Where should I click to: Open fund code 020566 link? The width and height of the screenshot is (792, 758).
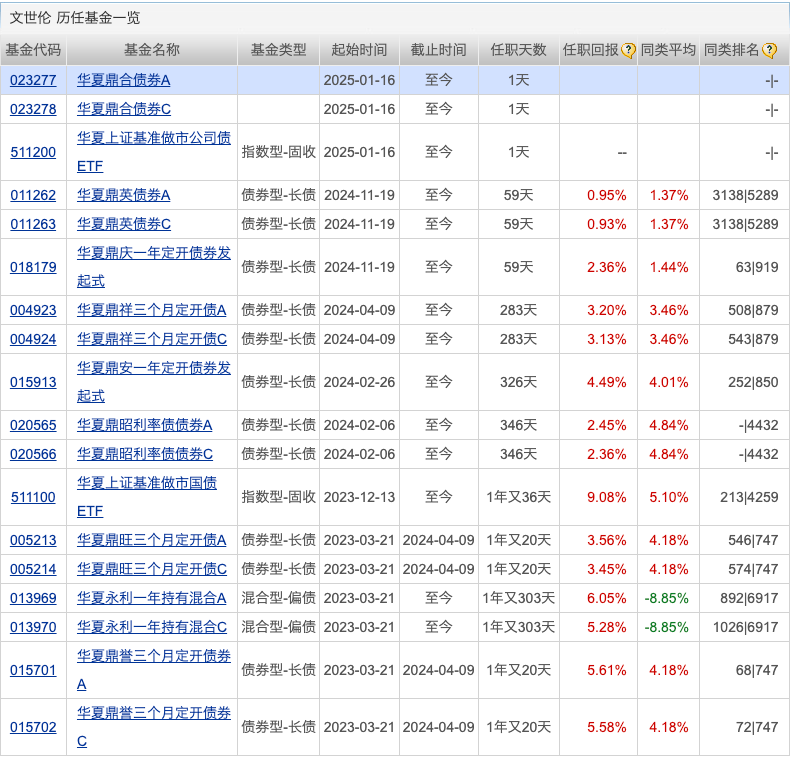33,454
